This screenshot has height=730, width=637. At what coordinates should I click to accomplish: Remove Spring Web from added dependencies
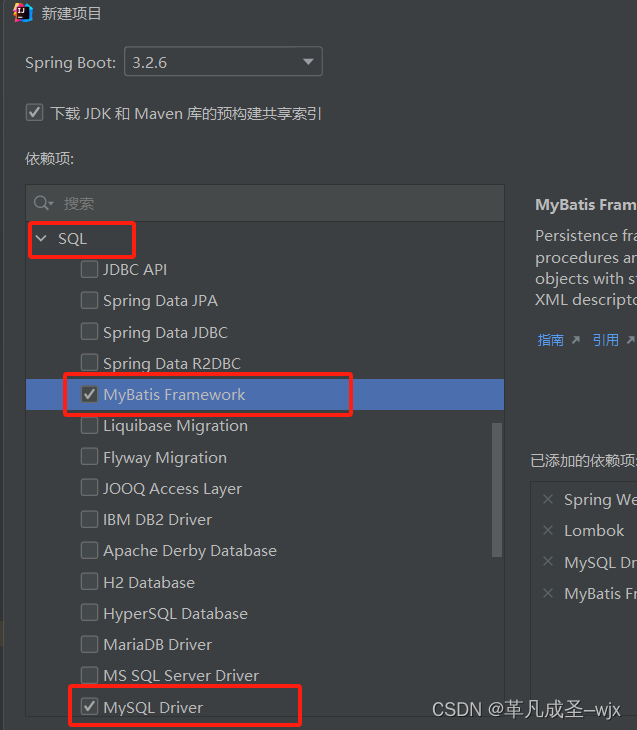click(548, 500)
